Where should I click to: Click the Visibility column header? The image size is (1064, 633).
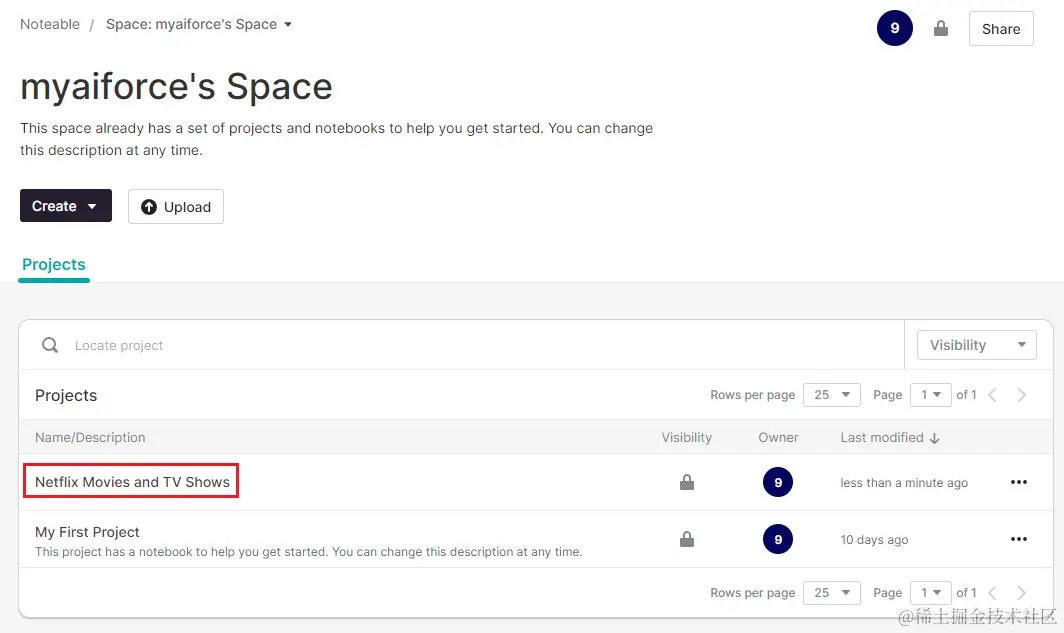click(687, 438)
